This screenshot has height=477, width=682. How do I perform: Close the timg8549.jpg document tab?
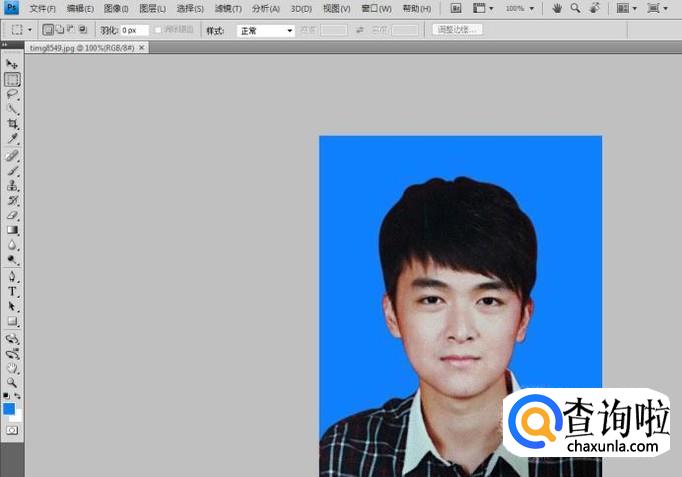[141, 47]
